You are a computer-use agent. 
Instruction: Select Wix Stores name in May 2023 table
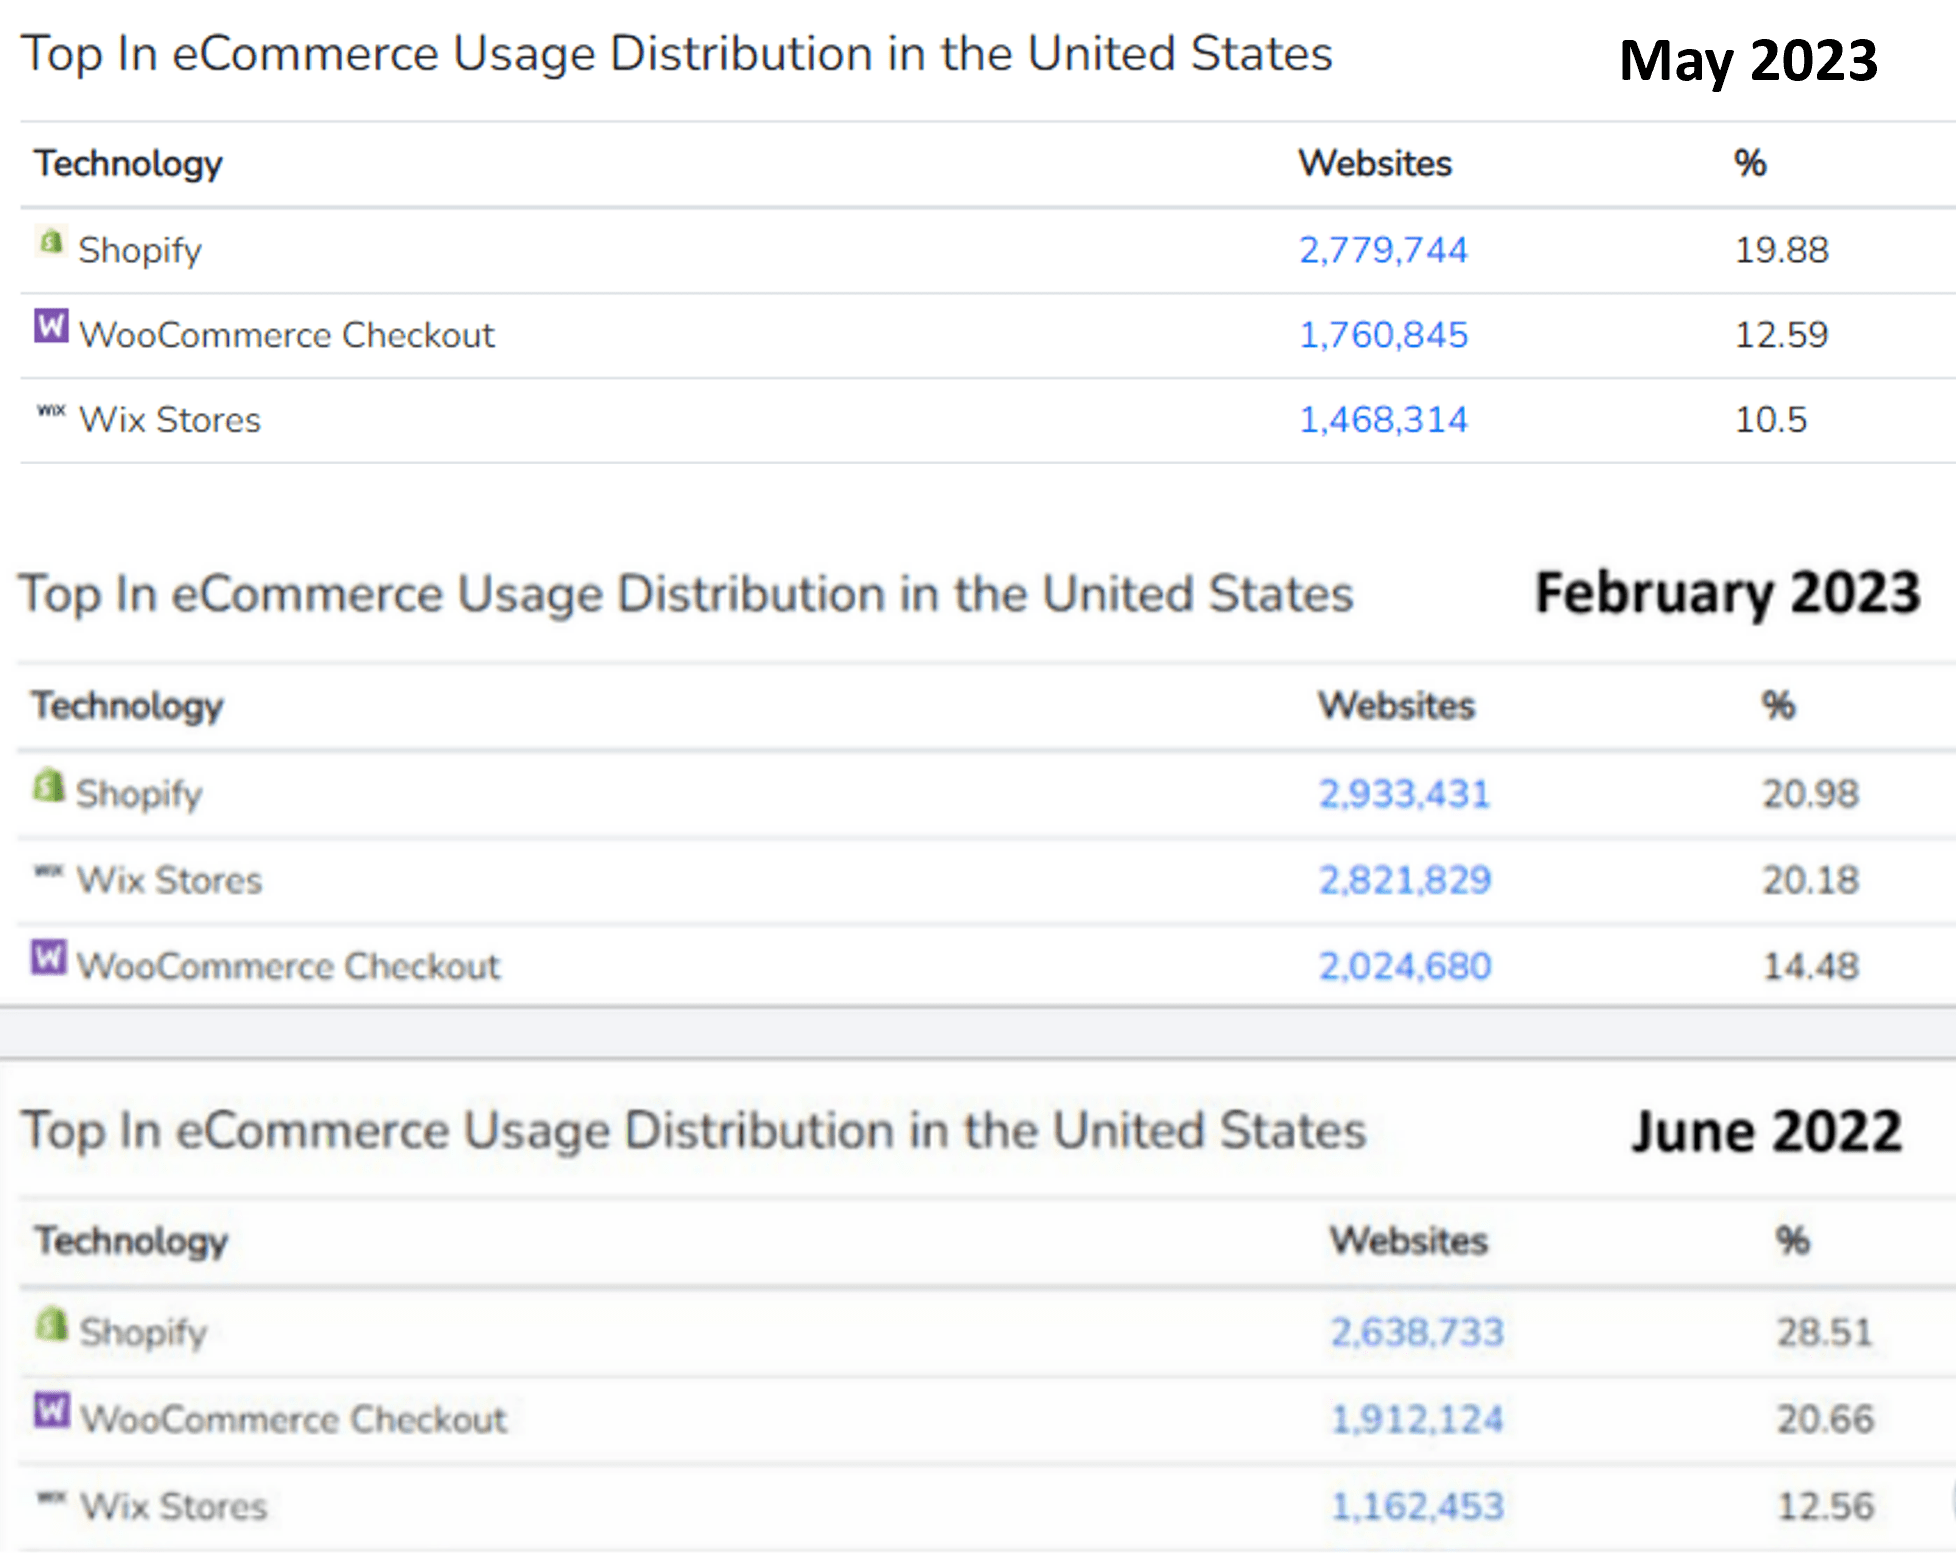coord(170,420)
